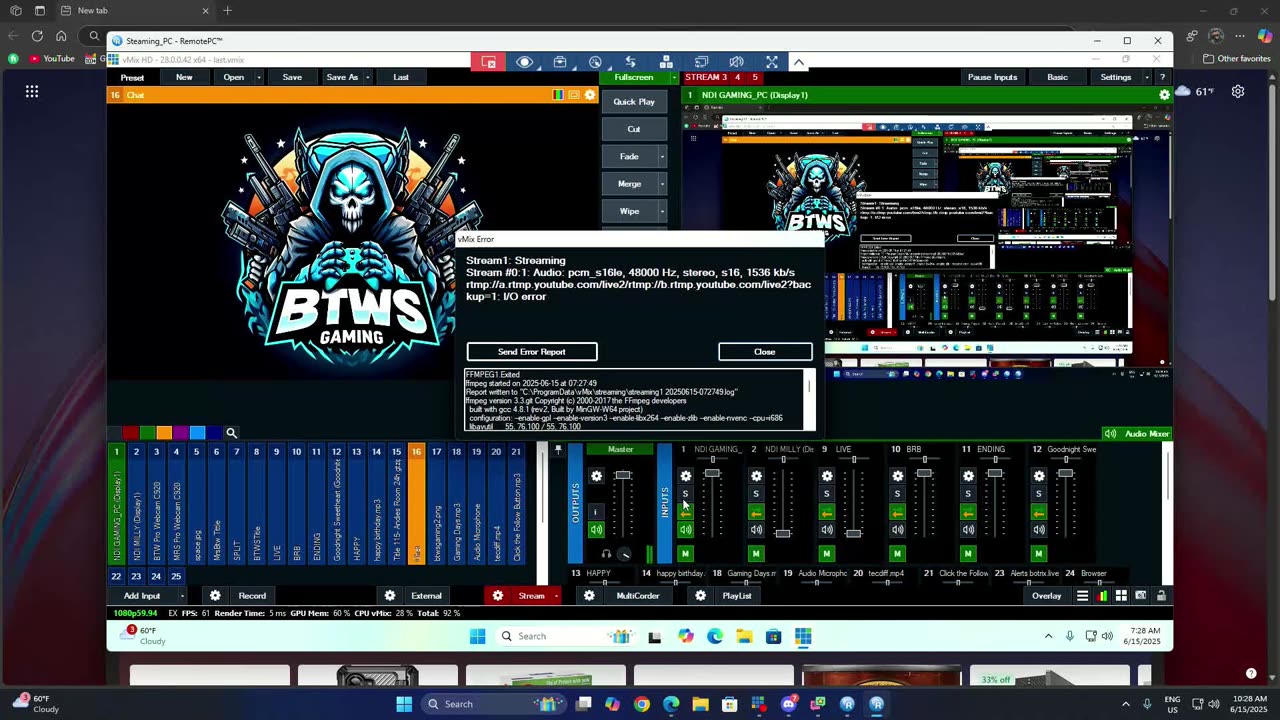Show the audio meters bar icon
This screenshot has height=720, width=1280.
click(x=1102, y=596)
